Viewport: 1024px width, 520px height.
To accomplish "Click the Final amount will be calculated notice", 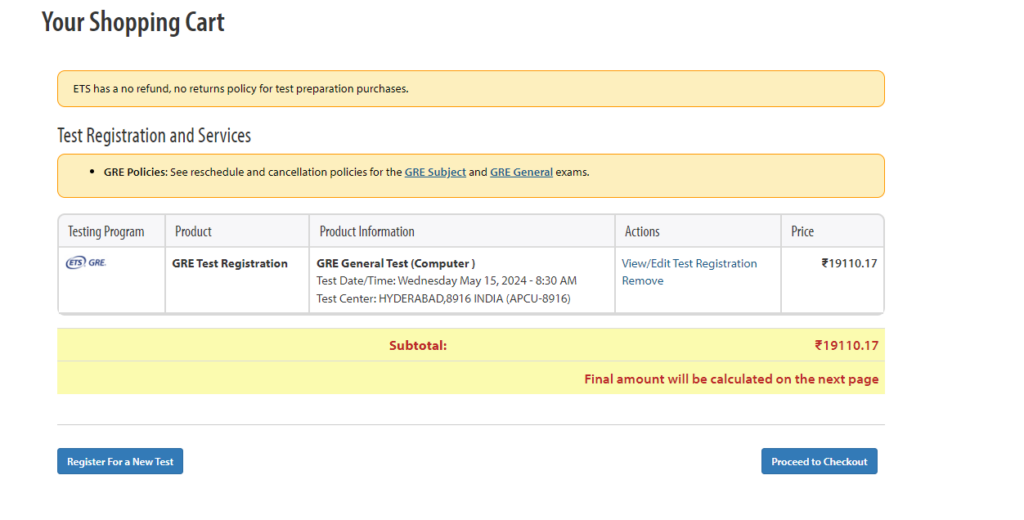I will click(731, 379).
